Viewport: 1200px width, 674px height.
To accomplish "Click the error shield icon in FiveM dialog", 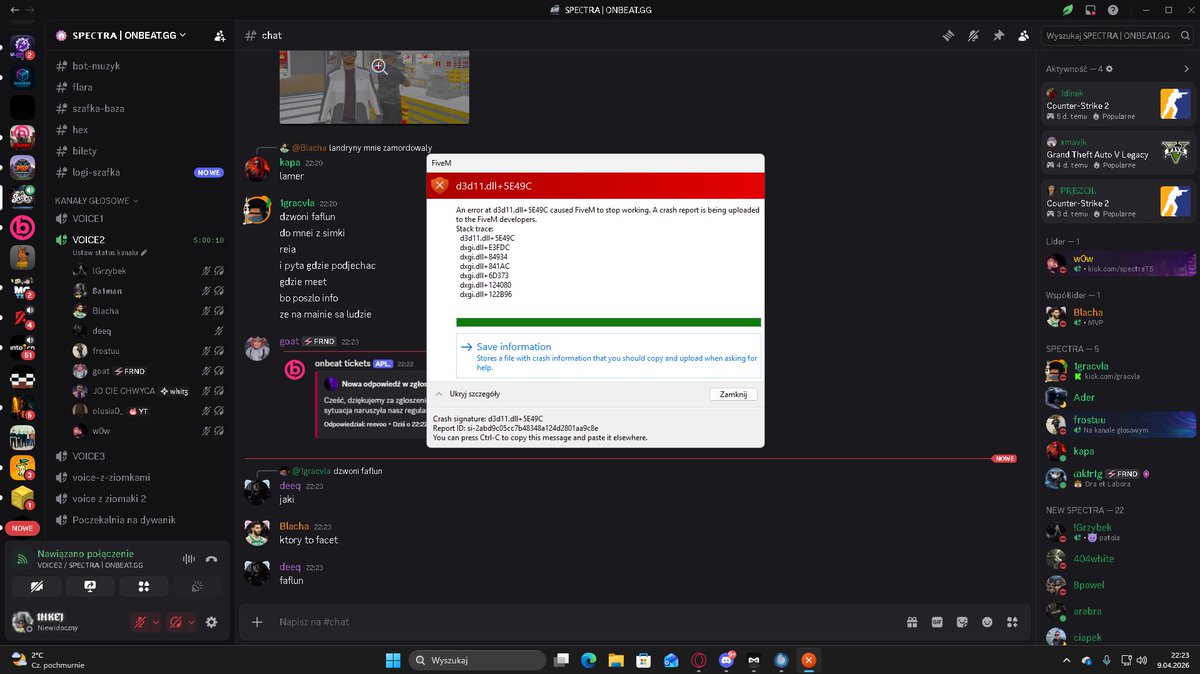I will click(x=439, y=185).
